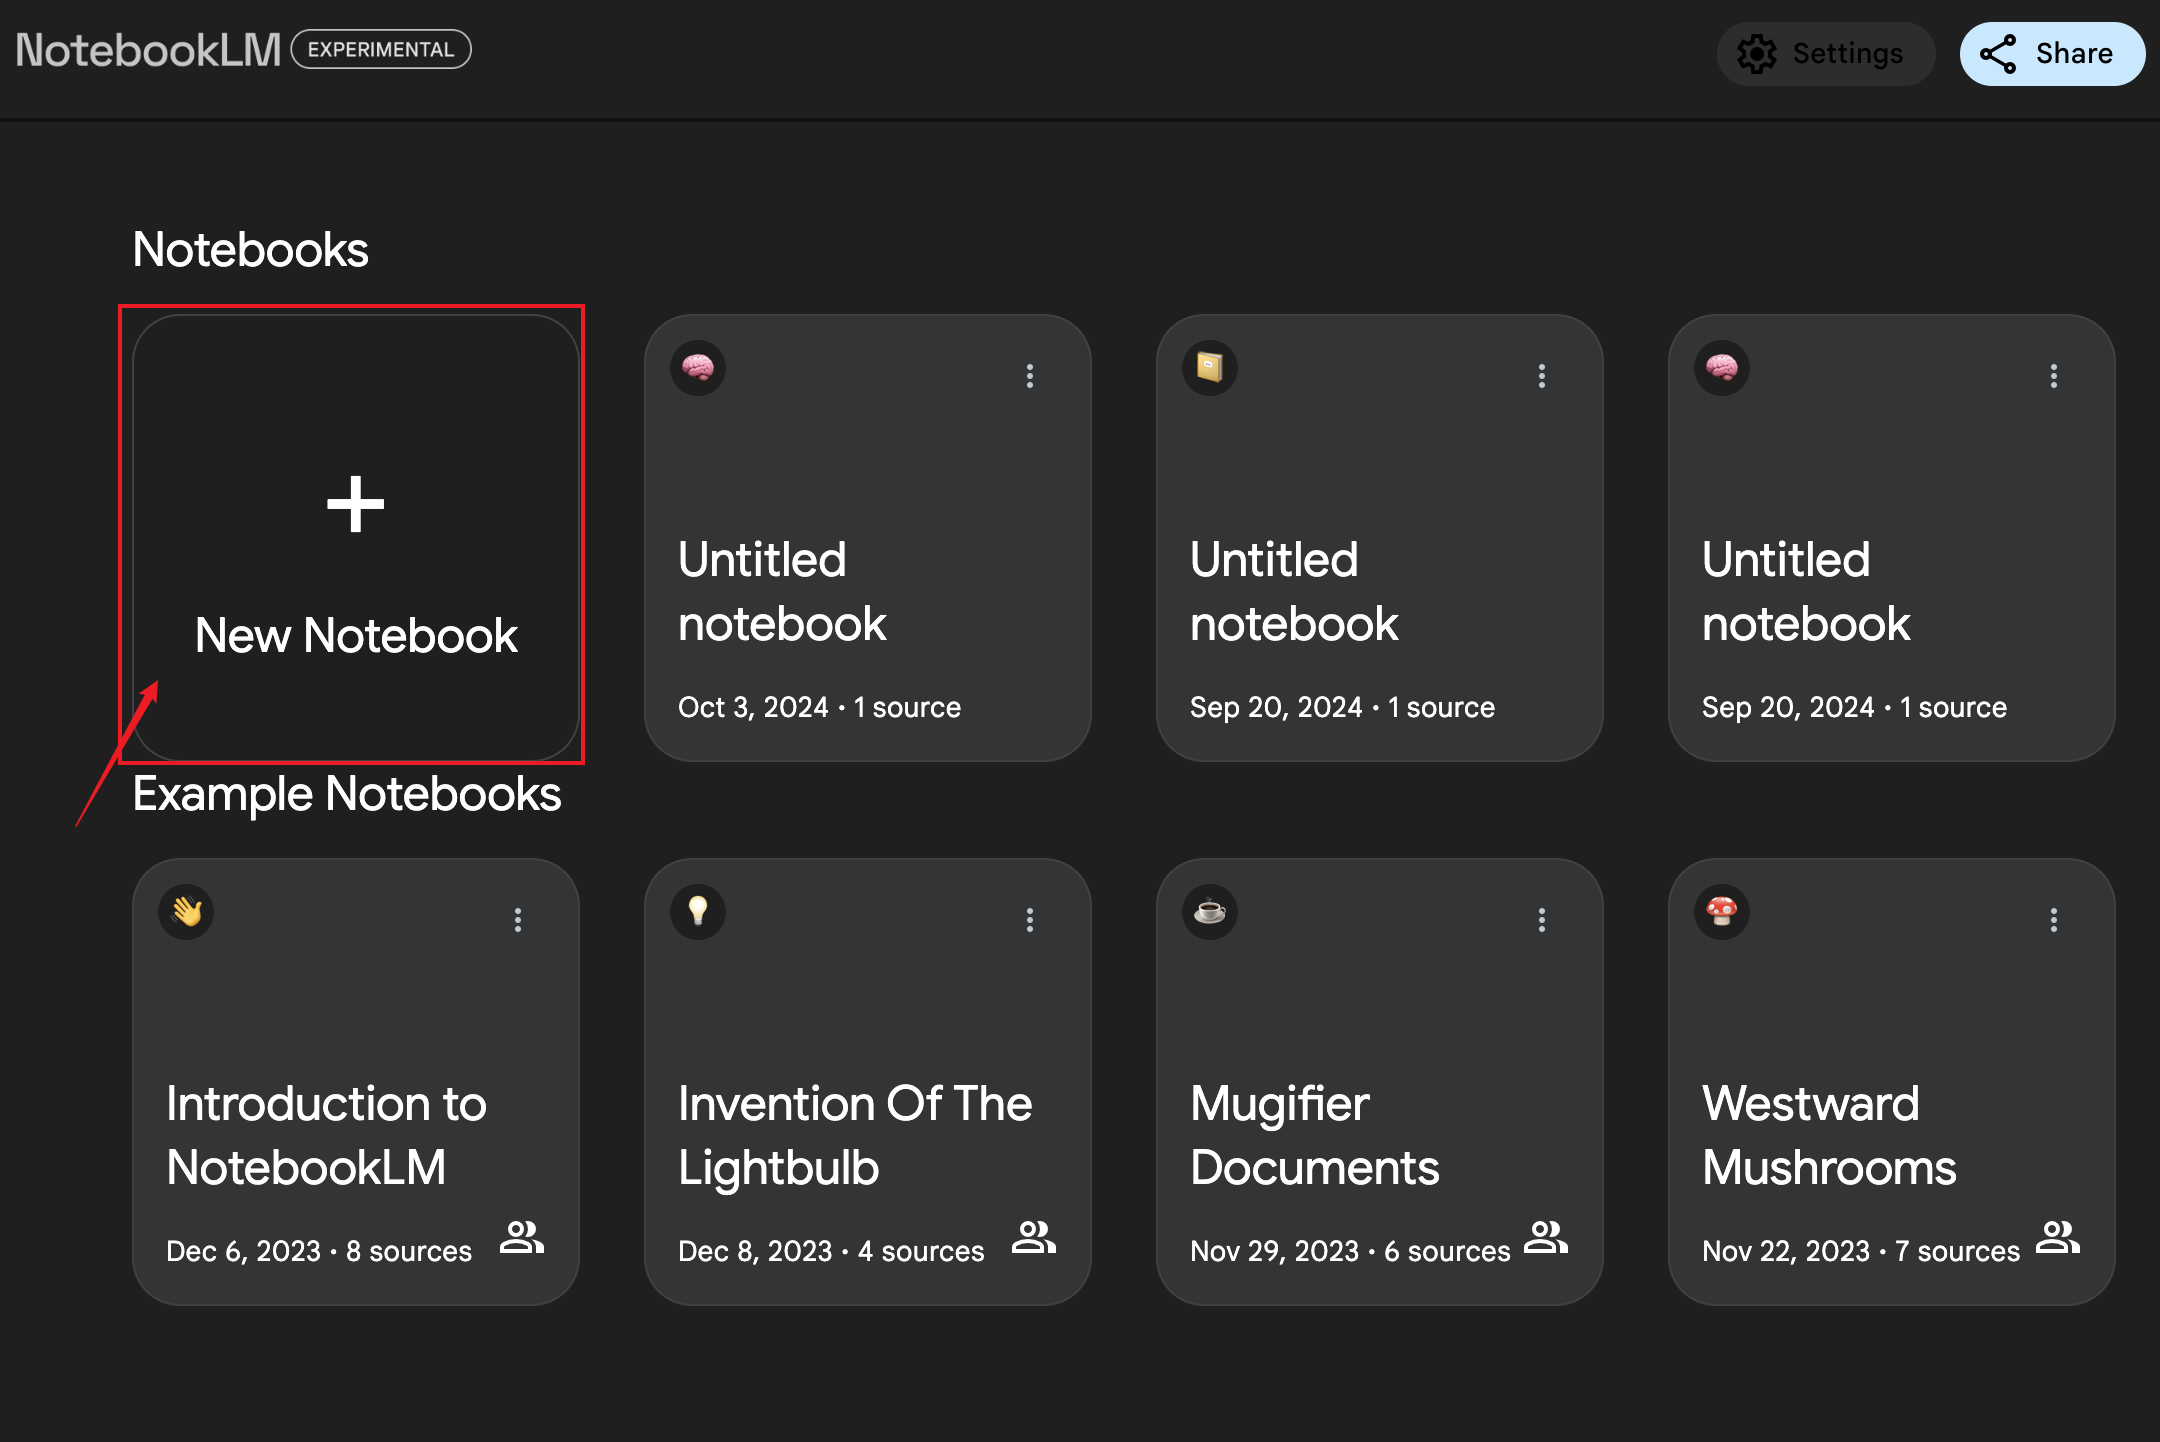Viewport: 2160px width, 1442px height.
Task: Click 'Oct 3, 2024 · 1 source' text
Action: pyautogui.click(x=819, y=707)
